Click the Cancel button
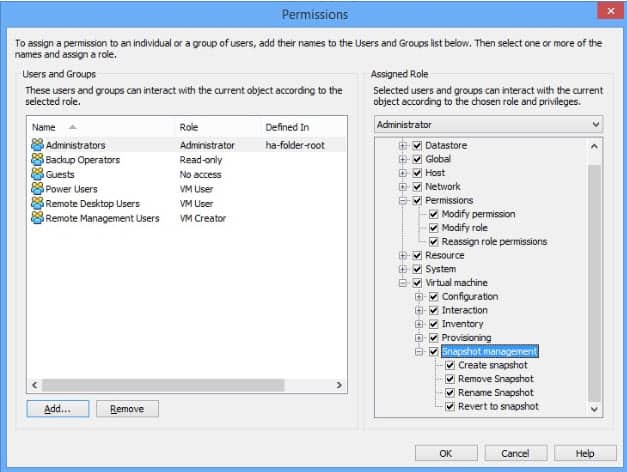Screen dimensions: 627x472 515,453
